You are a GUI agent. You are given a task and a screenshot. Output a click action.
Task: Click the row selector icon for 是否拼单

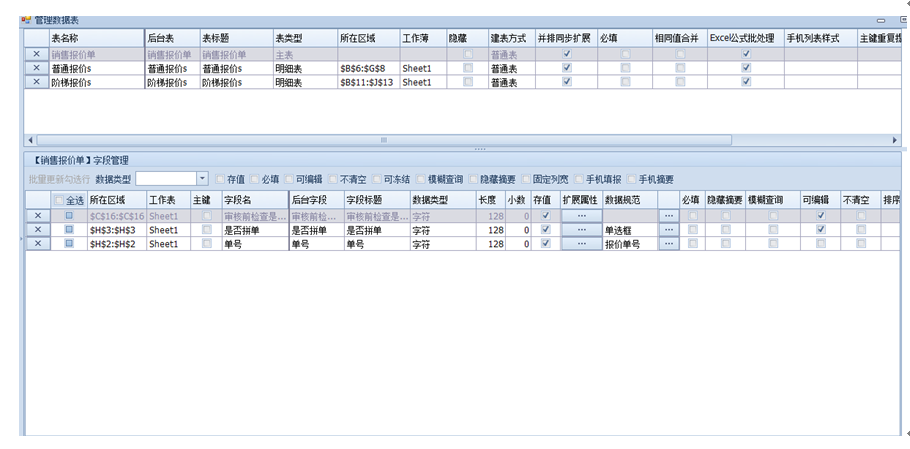(x=69, y=229)
